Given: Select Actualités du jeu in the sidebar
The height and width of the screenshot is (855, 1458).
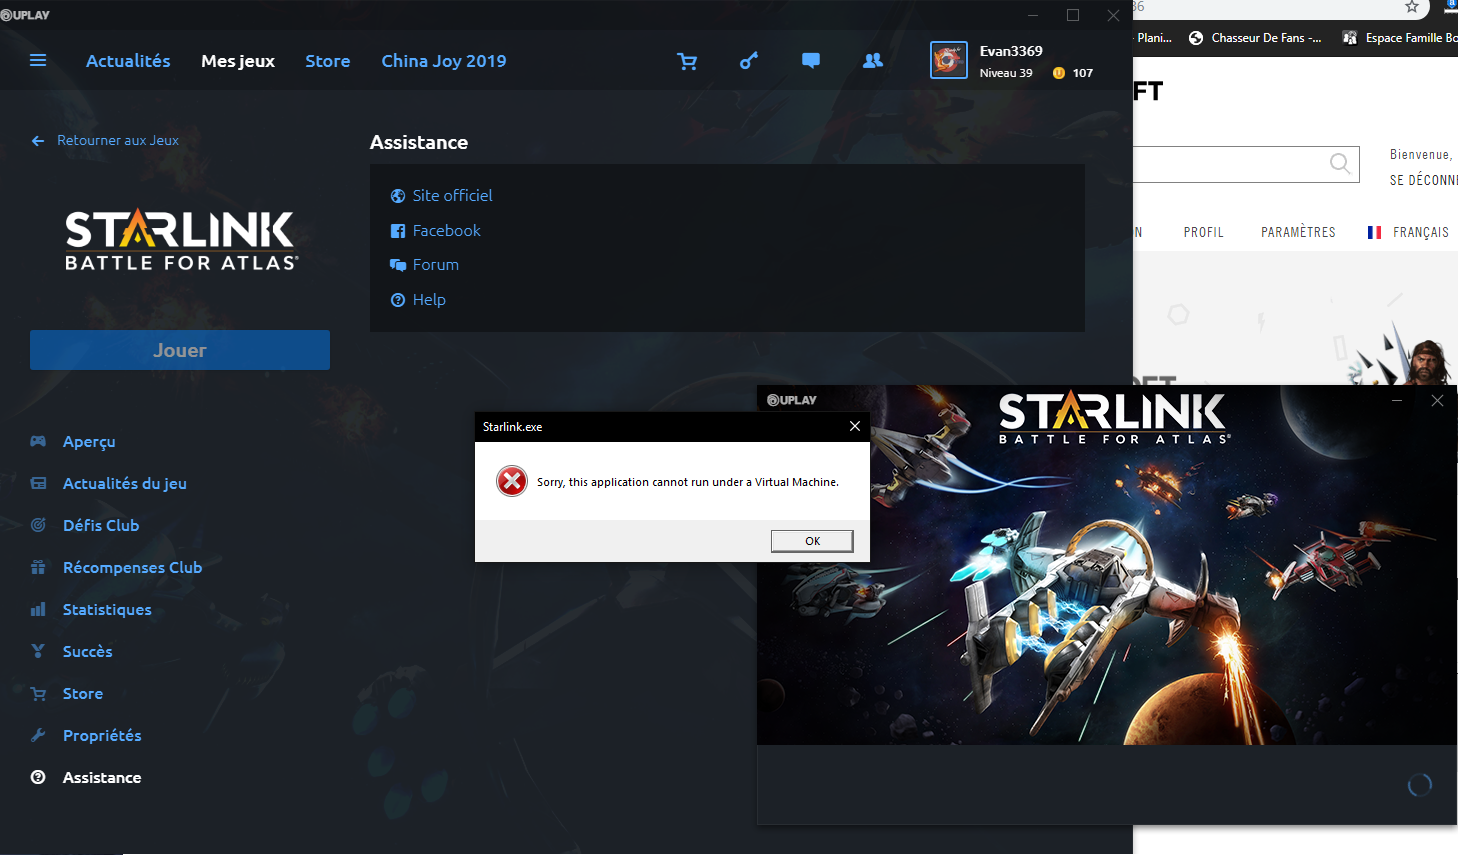Looking at the screenshot, I should point(125,484).
